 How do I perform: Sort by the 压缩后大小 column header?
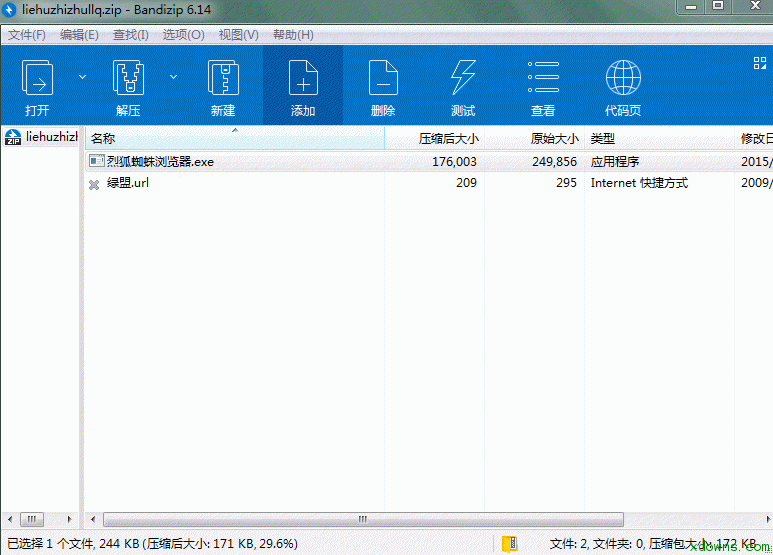point(434,139)
